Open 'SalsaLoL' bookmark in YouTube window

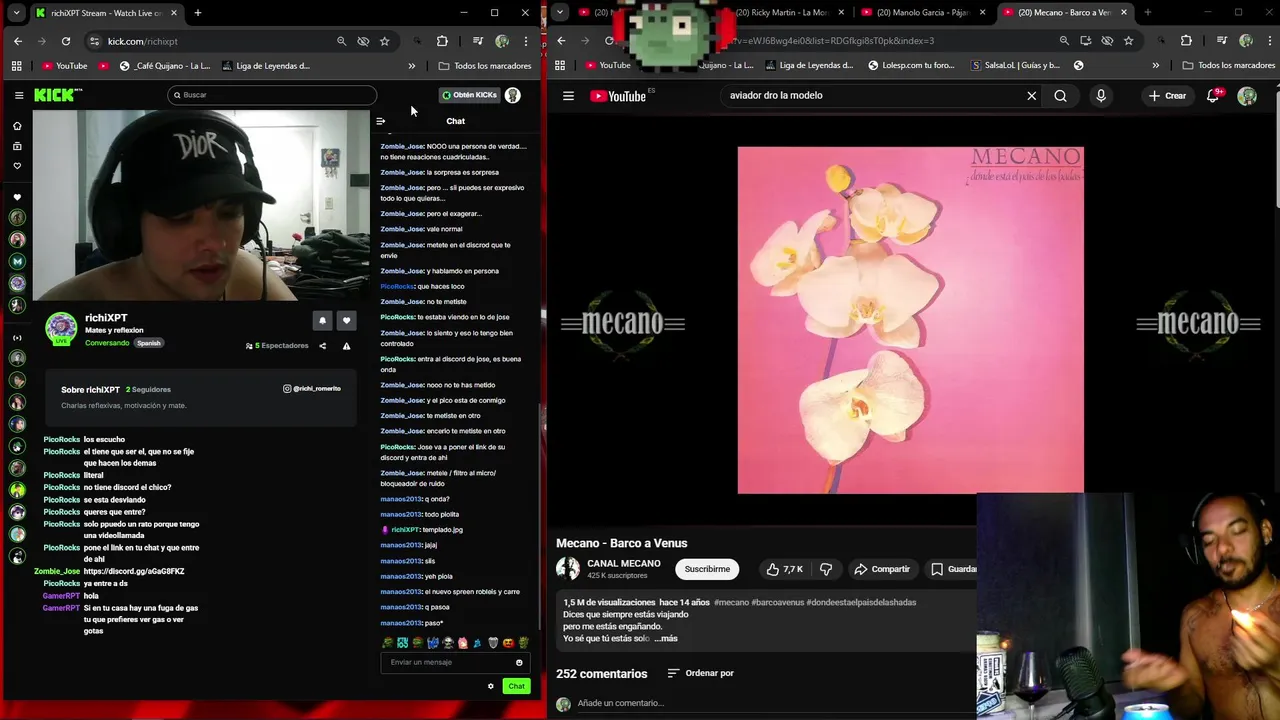1015,66
